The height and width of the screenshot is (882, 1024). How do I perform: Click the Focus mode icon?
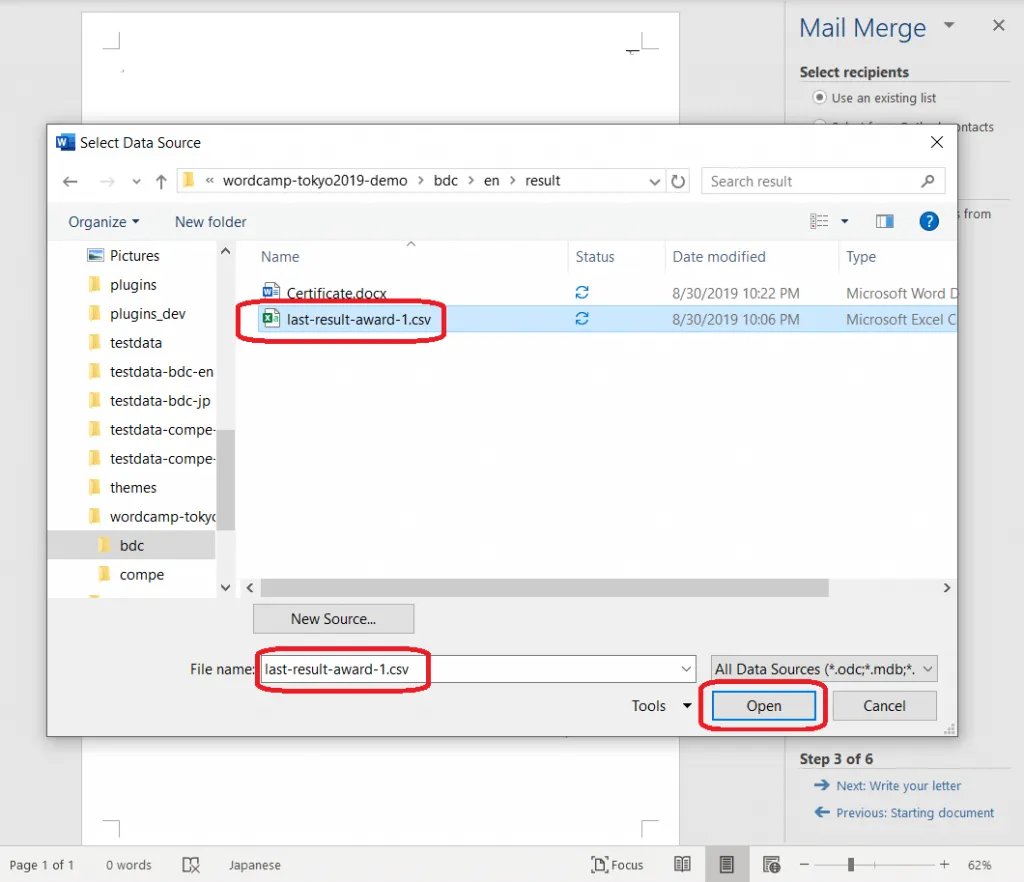(617, 864)
